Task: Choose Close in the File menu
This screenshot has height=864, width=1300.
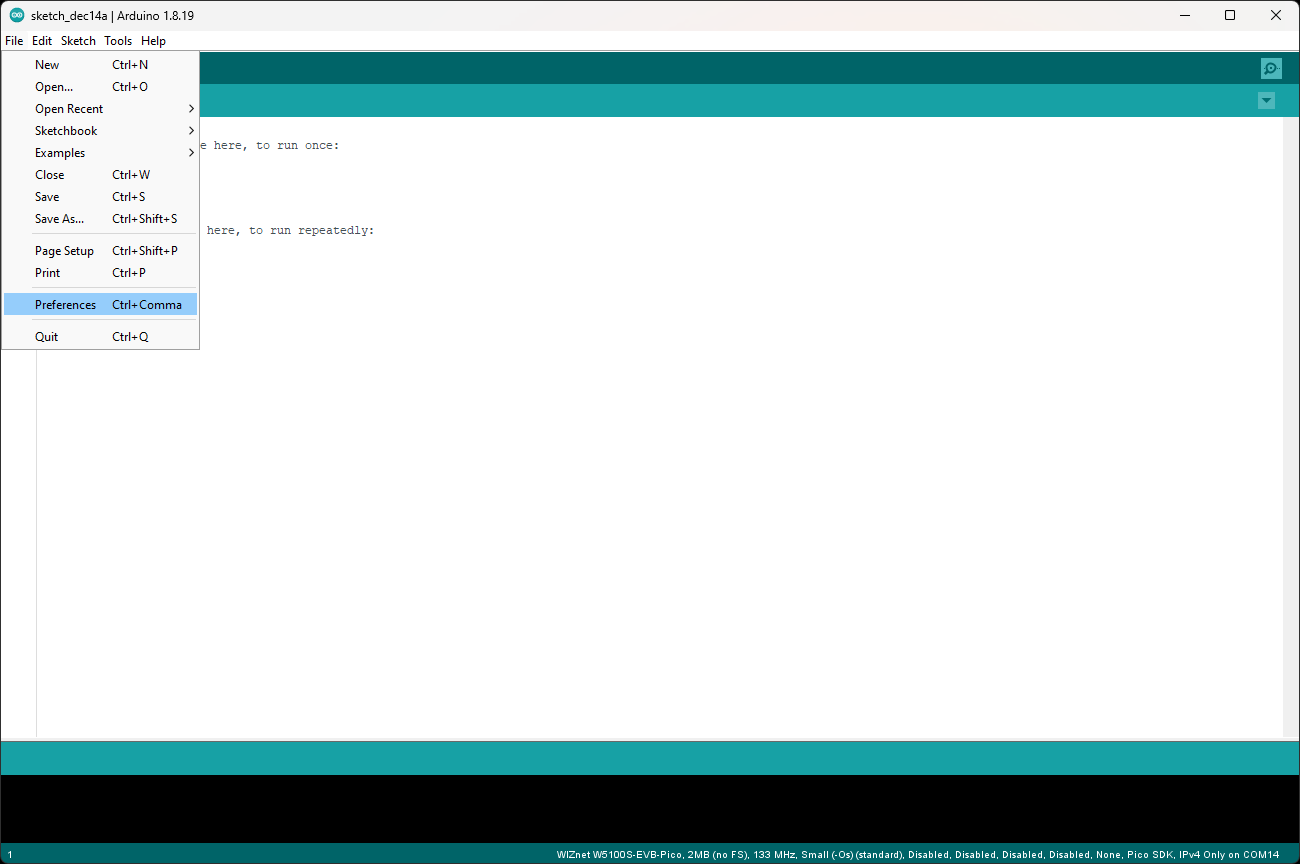Action: pyautogui.click(x=100, y=175)
